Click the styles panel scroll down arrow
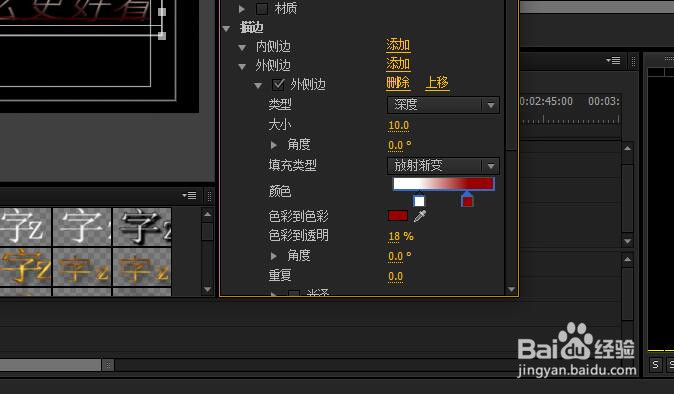This screenshot has height=394, width=674. tap(208, 290)
